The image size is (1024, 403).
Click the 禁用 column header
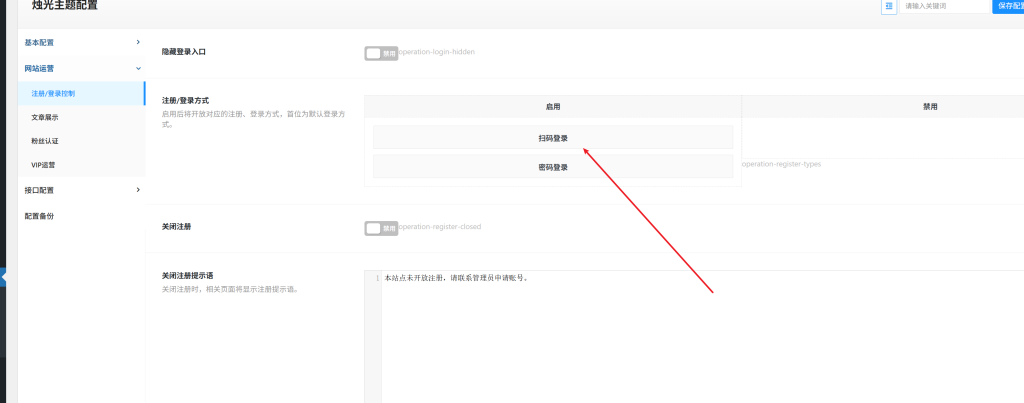pos(929,106)
